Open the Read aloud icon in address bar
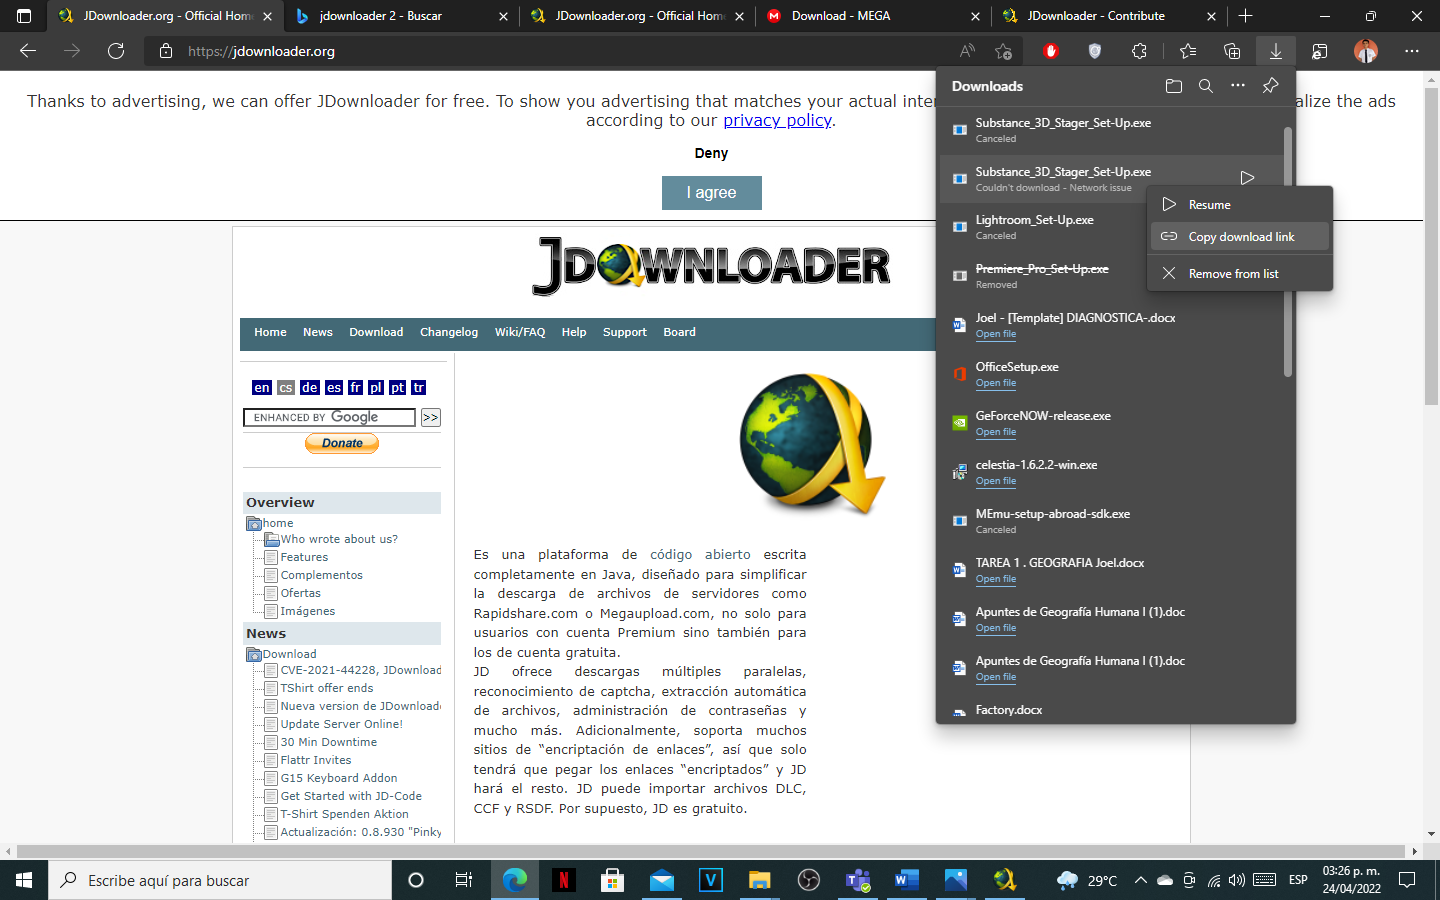This screenshot has width=1440, height=900. click(x=967, y=51)
